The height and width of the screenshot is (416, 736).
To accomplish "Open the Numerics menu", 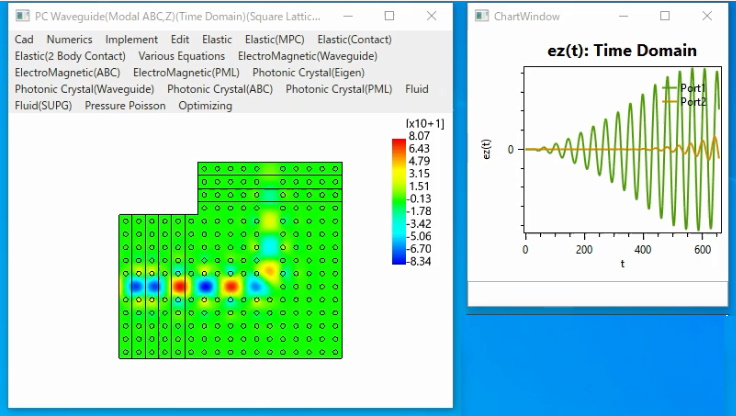I will (69, 39).
